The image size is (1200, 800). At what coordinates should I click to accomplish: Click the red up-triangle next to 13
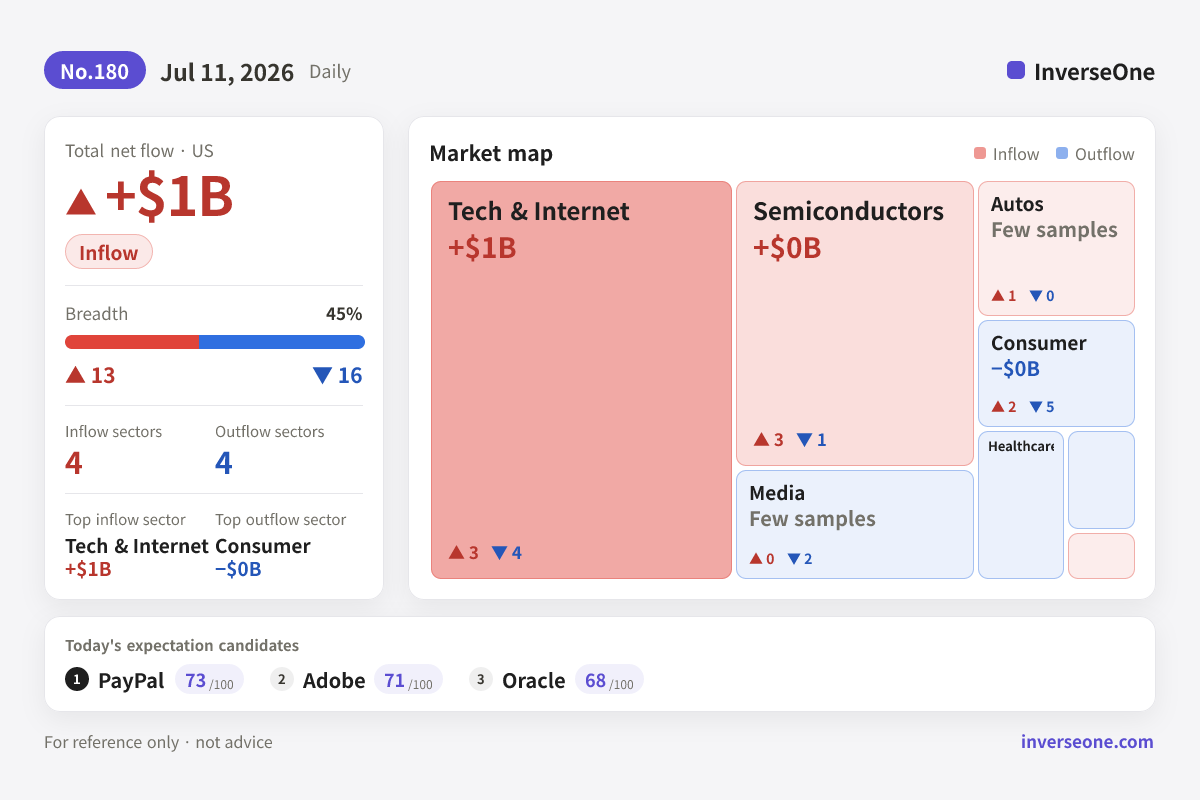pyautogui.click(x=75, y=375)
